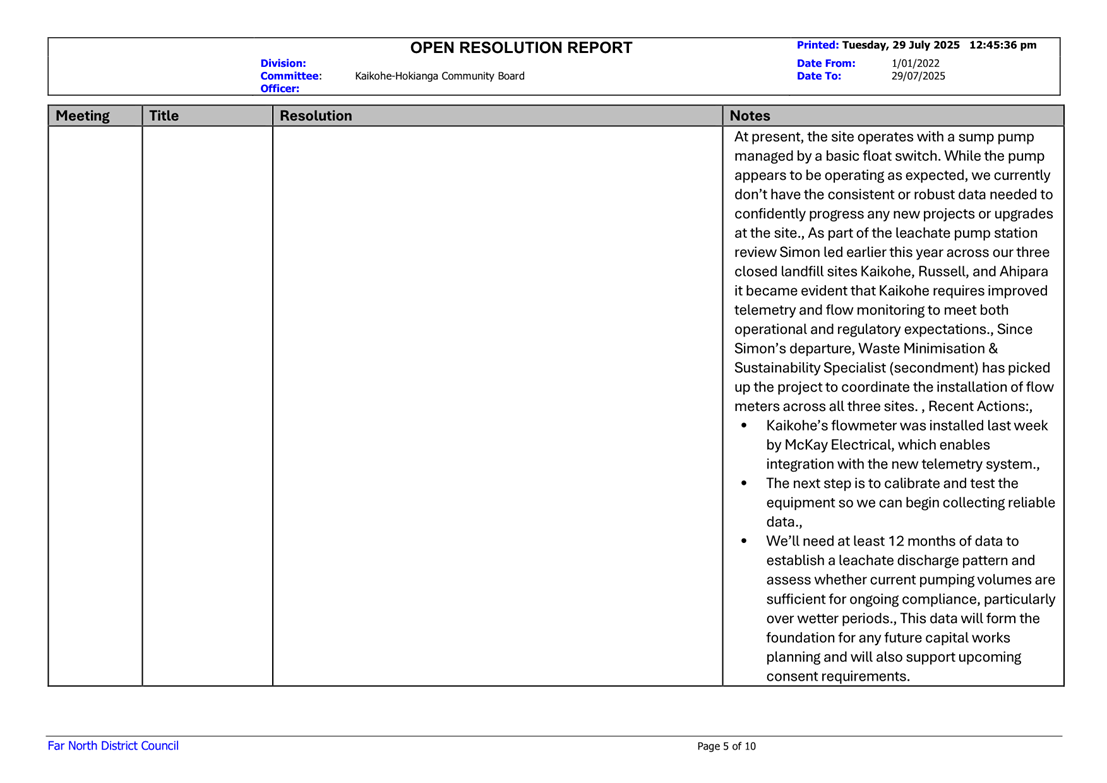Click the date value 29/07/2025
The width and height of the screenshot is (1107, 783).
[918, 76]
